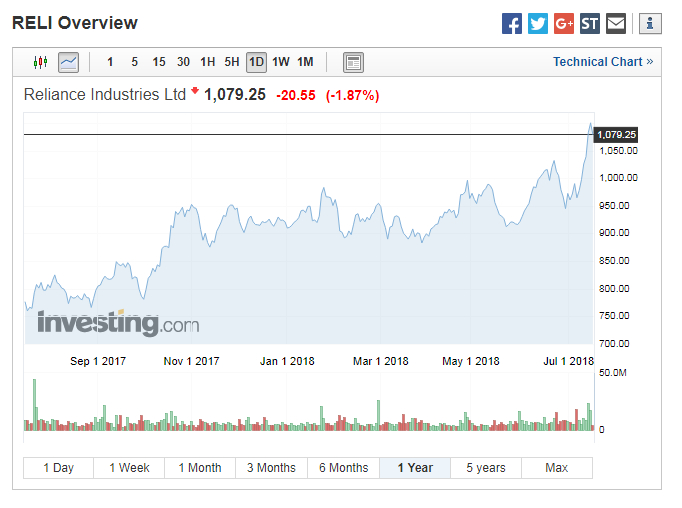
Task: Share chart via email envelope icon
Action: [x=616, y=23]
